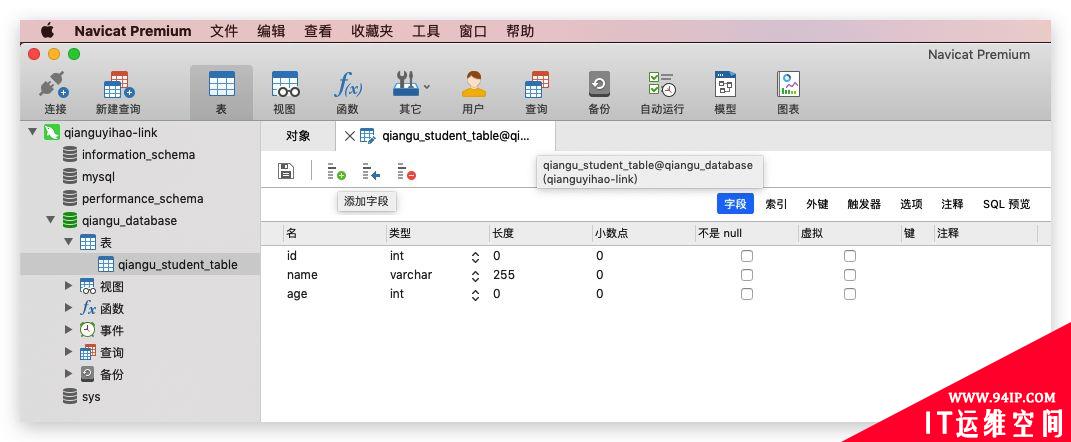Switch to the 触发器 triggers tab

(x=864, y=204)
